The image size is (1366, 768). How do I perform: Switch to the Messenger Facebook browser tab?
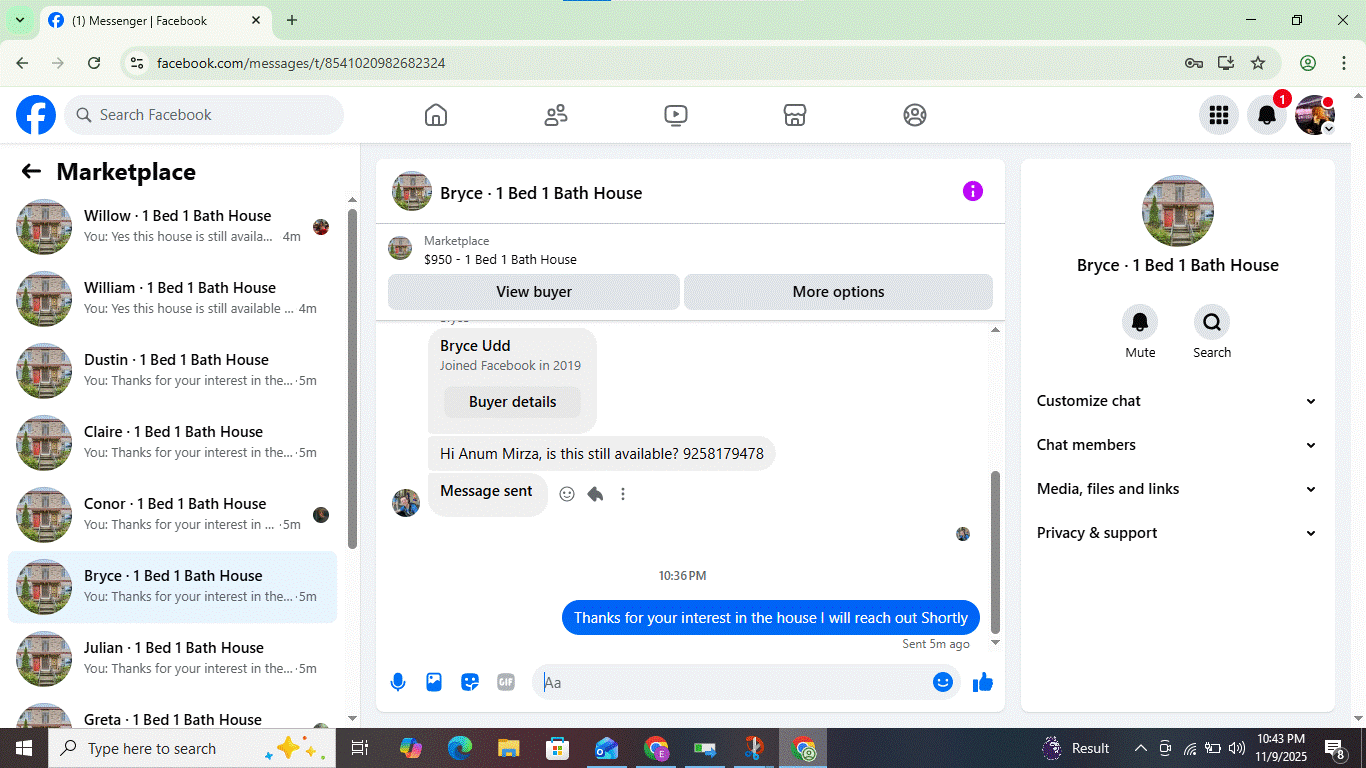[154, 20]
